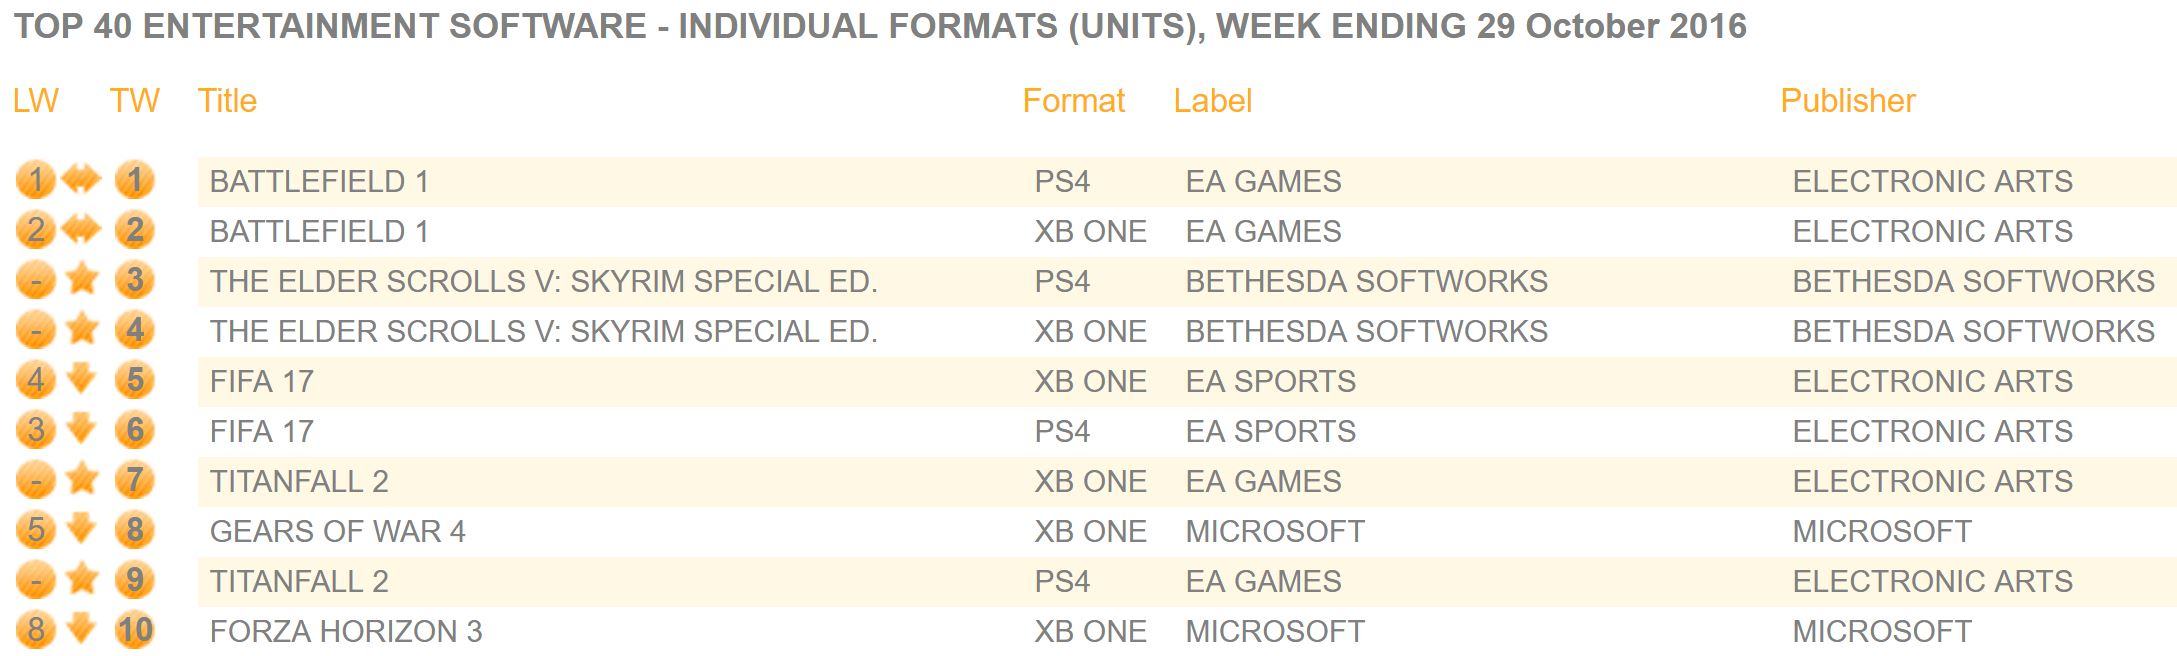Click the new-entry star icon for Skyrim PS4
The image size is (2177, 656).
click(83, 280)
